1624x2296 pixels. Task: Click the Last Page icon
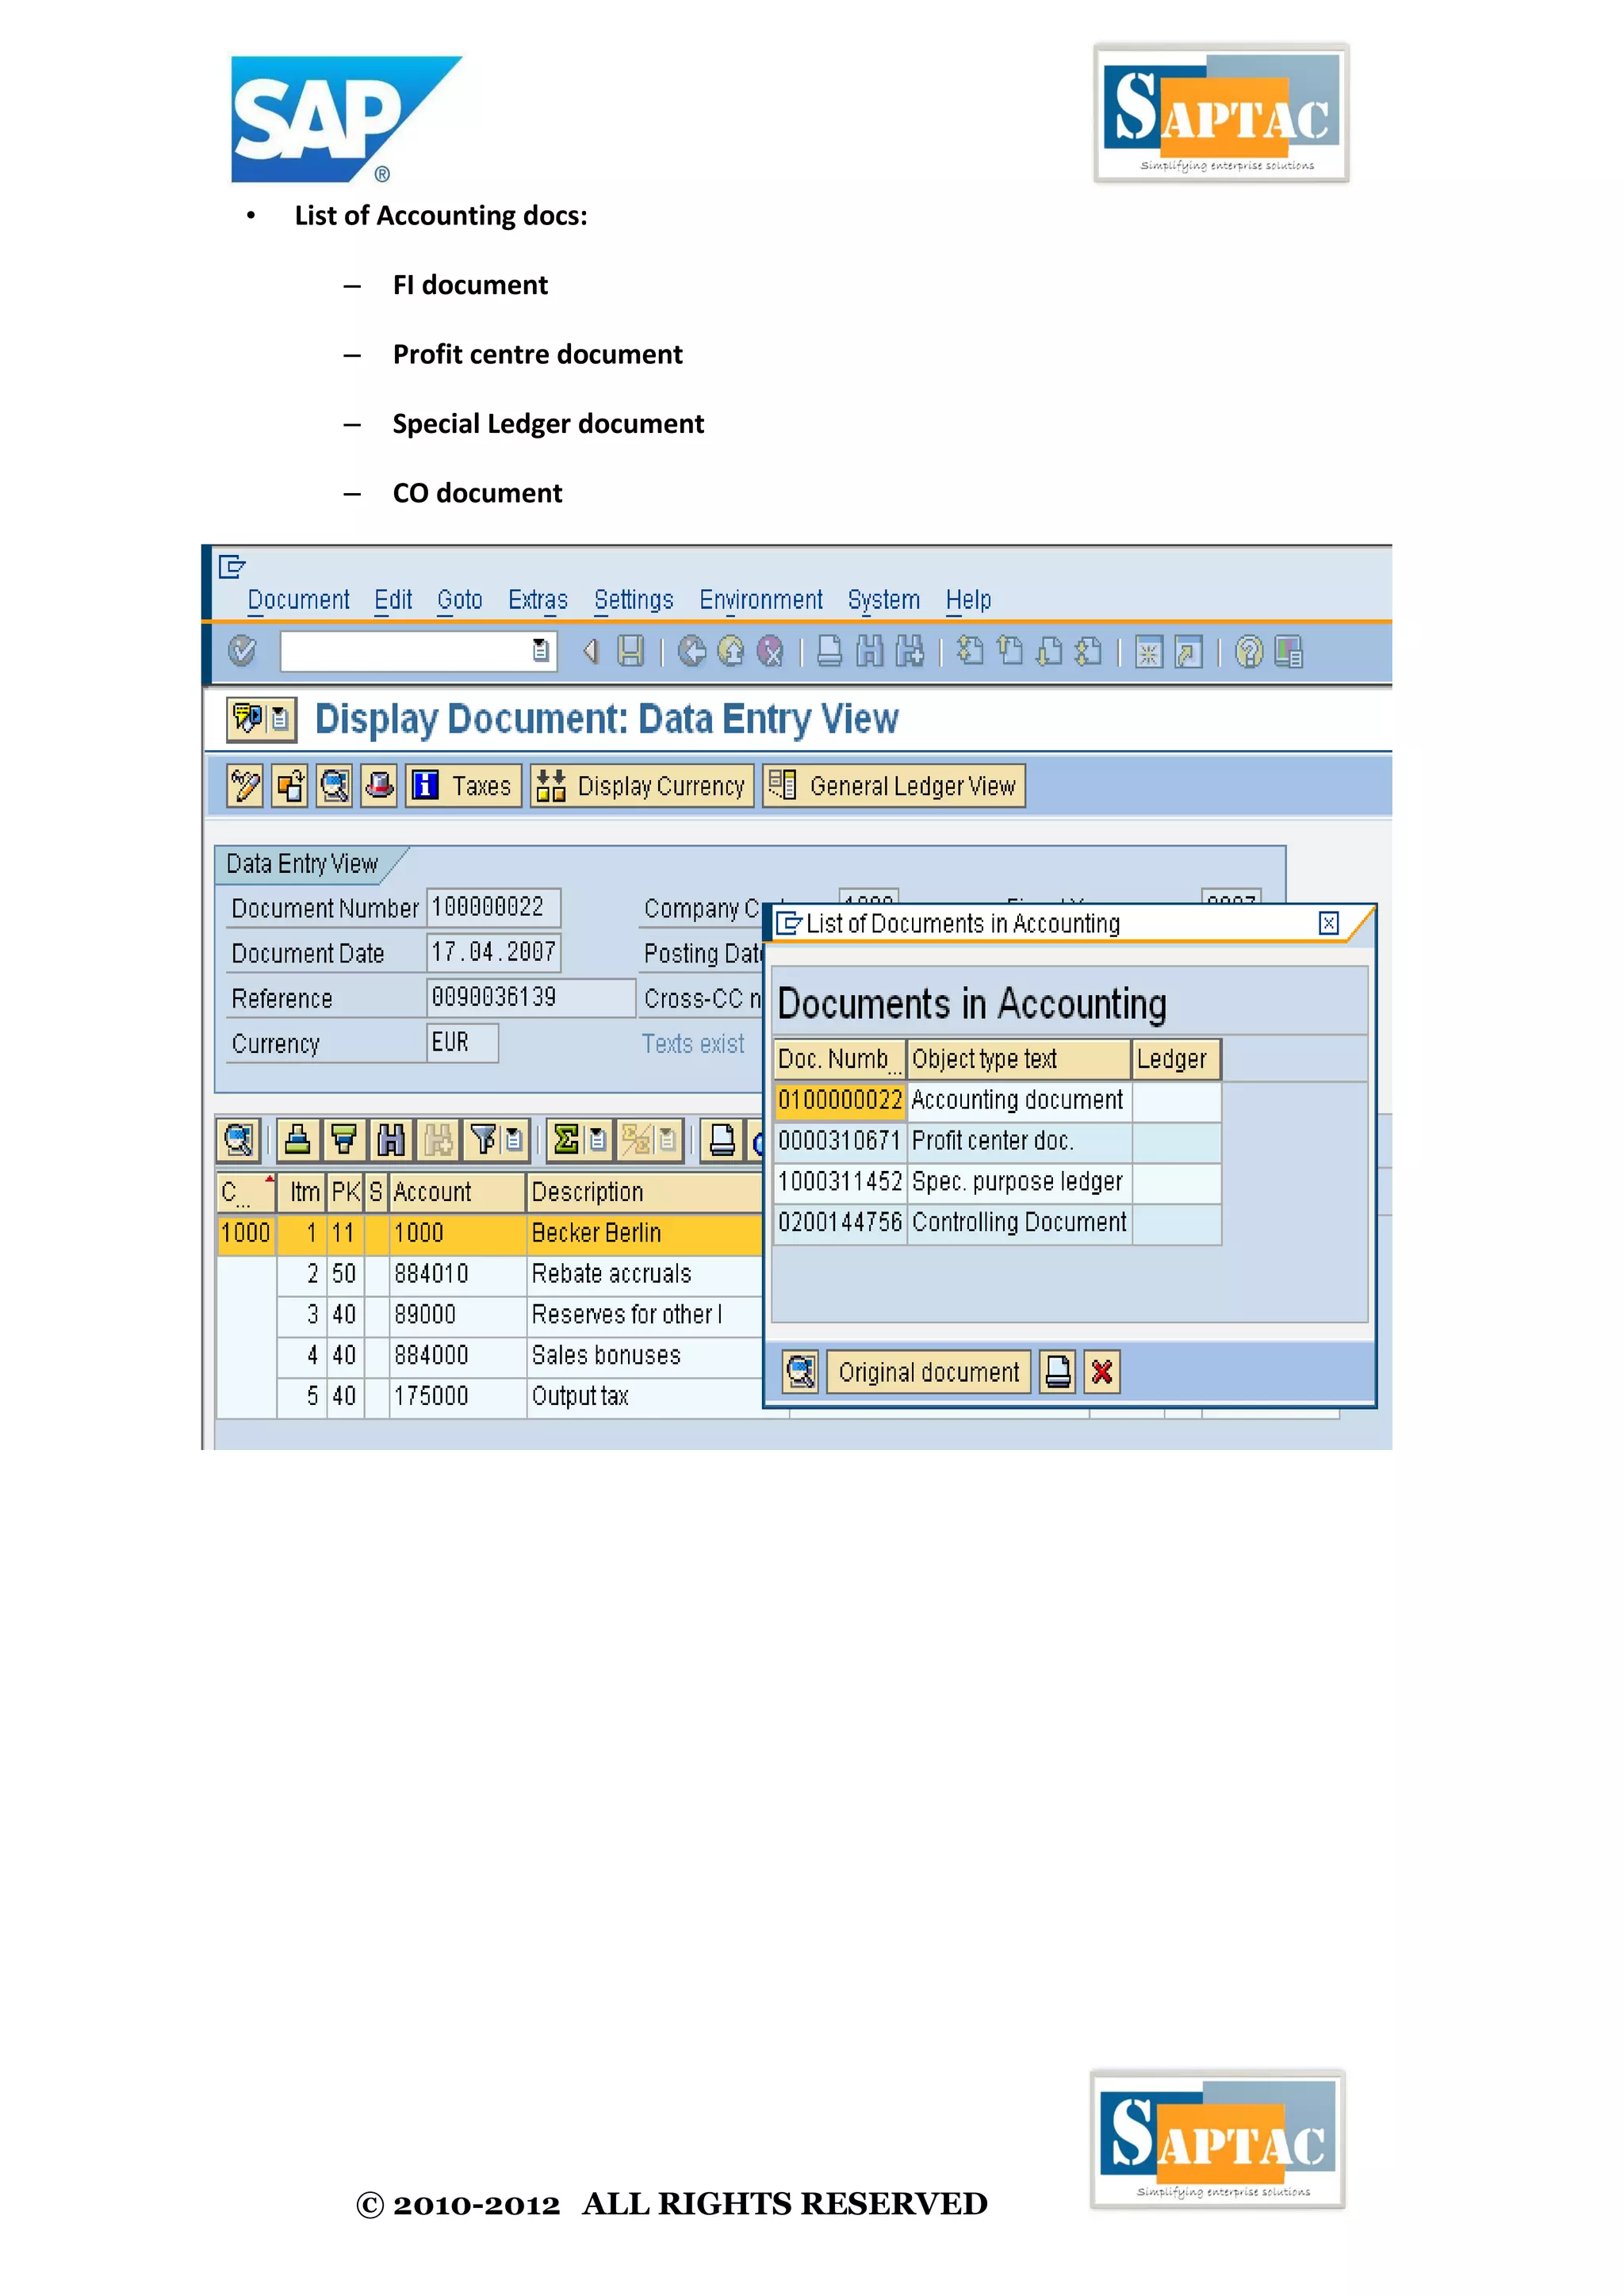1088,651
